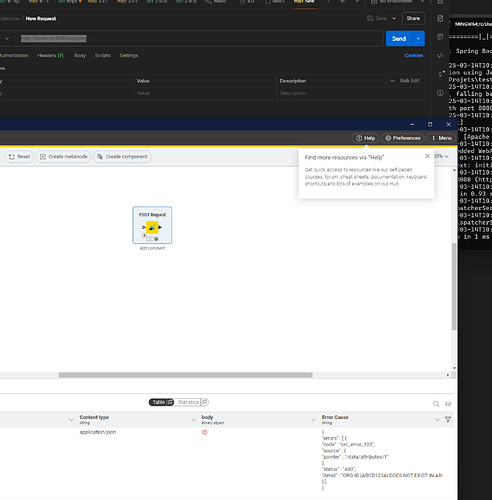The image size is (492, 500).
Task: Click the POST Request node output port
Action: pos(160,227)
